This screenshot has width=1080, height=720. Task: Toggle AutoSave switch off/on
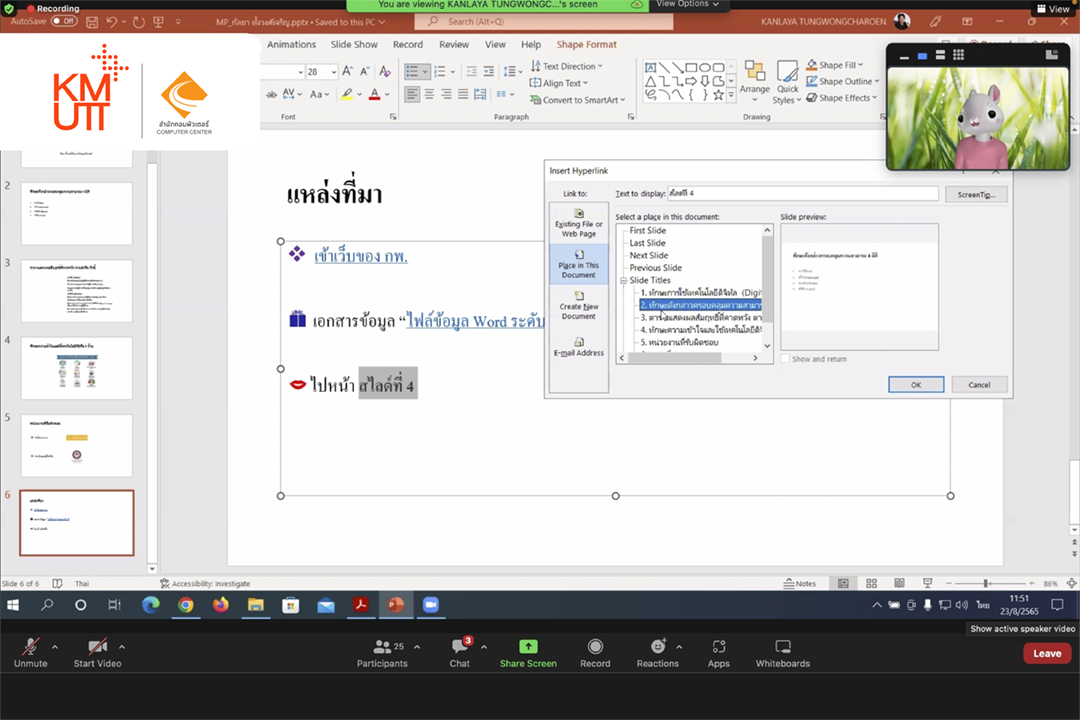pos(64,21)
